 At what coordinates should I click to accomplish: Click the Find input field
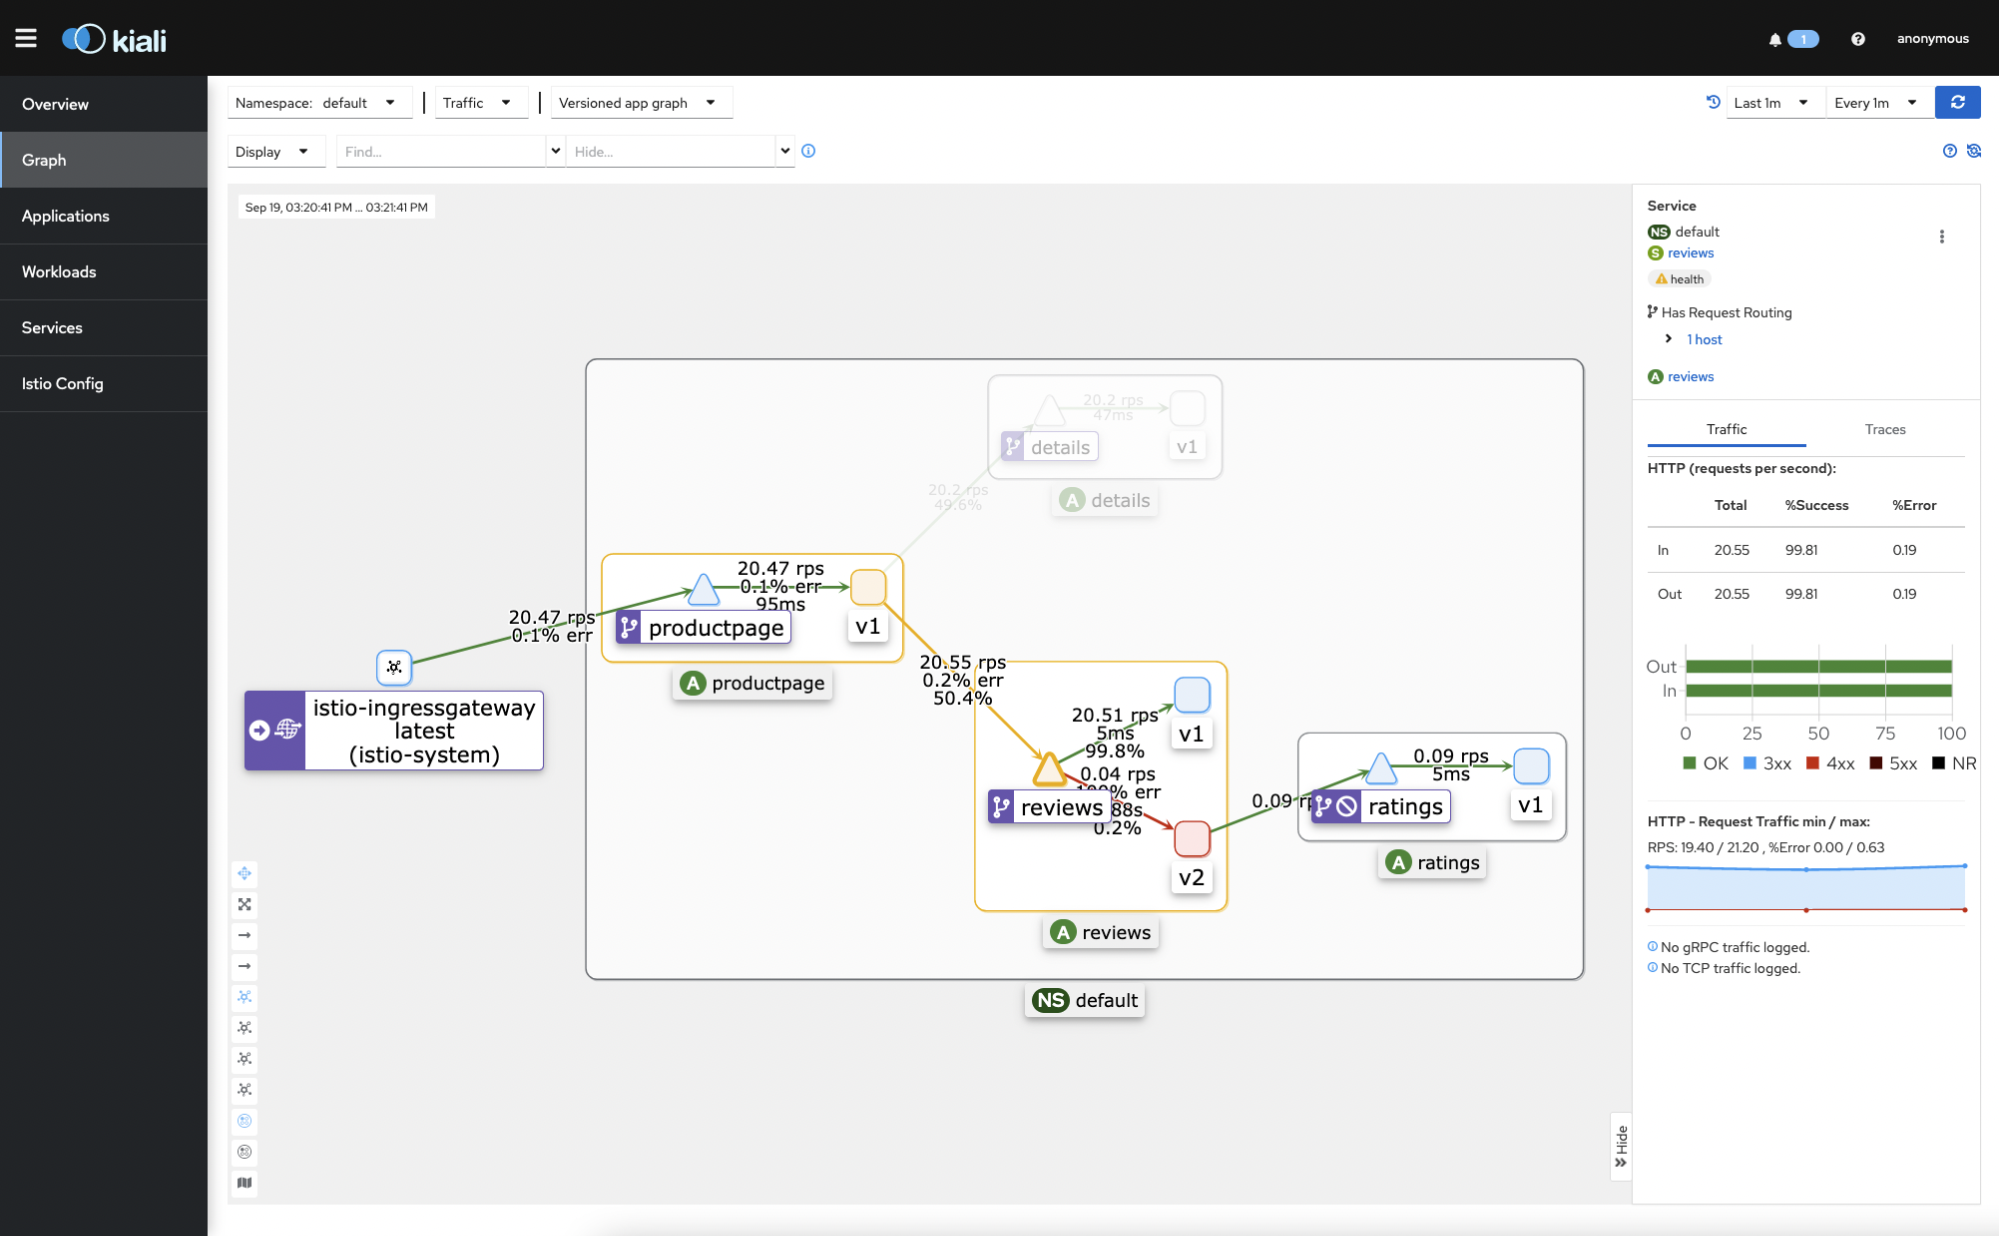pyautogui.click(x=440, y=151)
